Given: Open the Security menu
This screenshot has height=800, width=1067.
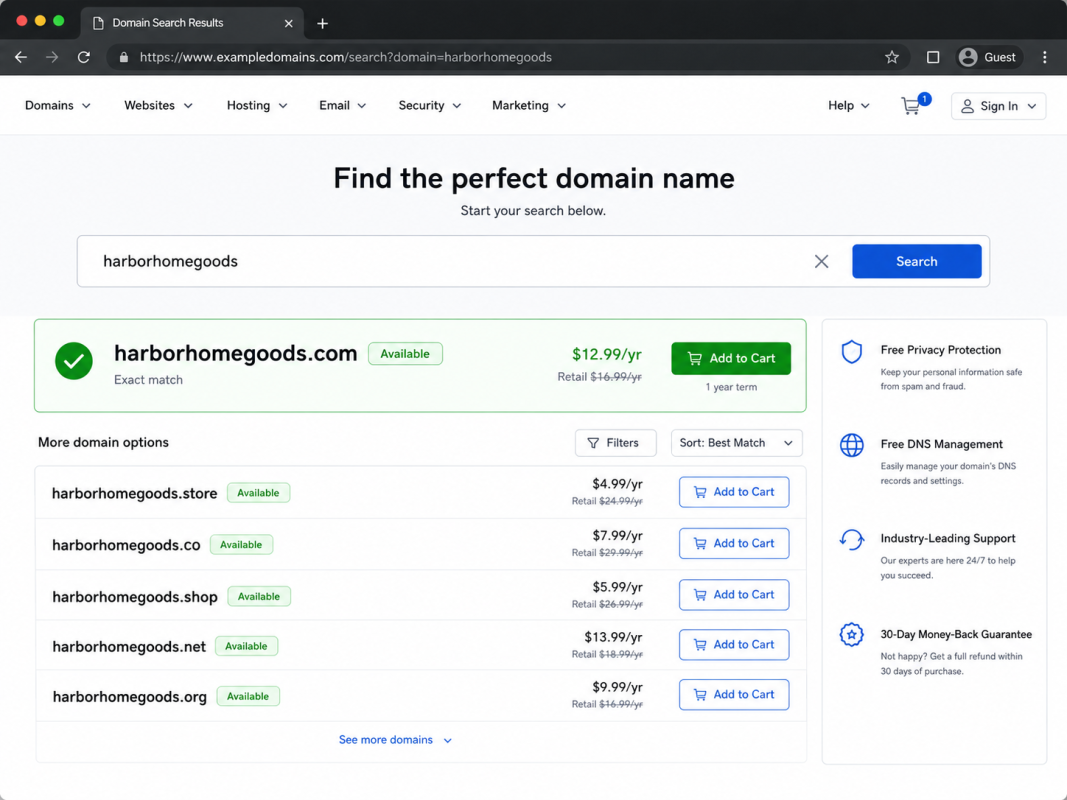Looking at the screenshot, I should (x=429, y=105).
